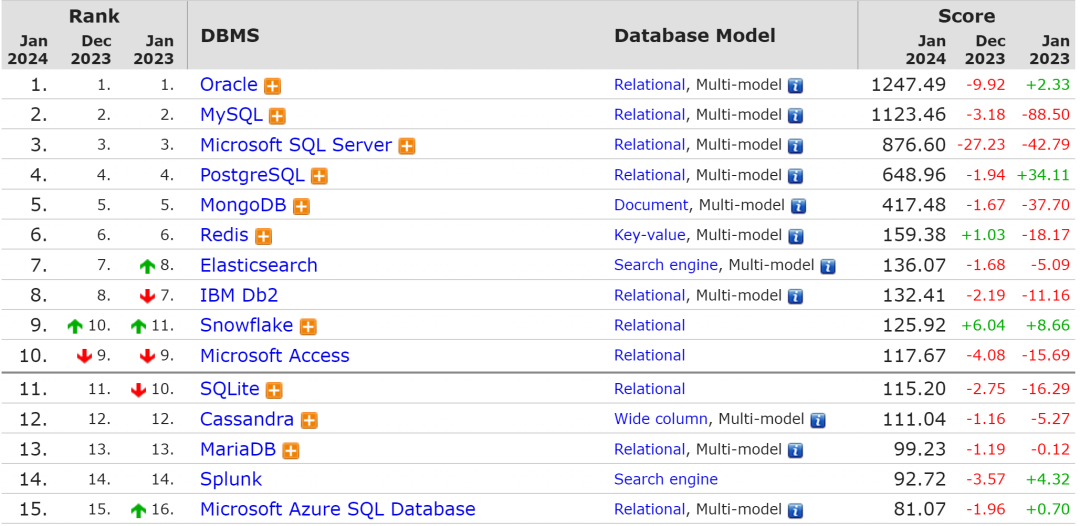Click Snowflake's +6.04 score change
This screenshot has width=1080, height=526.
click(983, 325)
